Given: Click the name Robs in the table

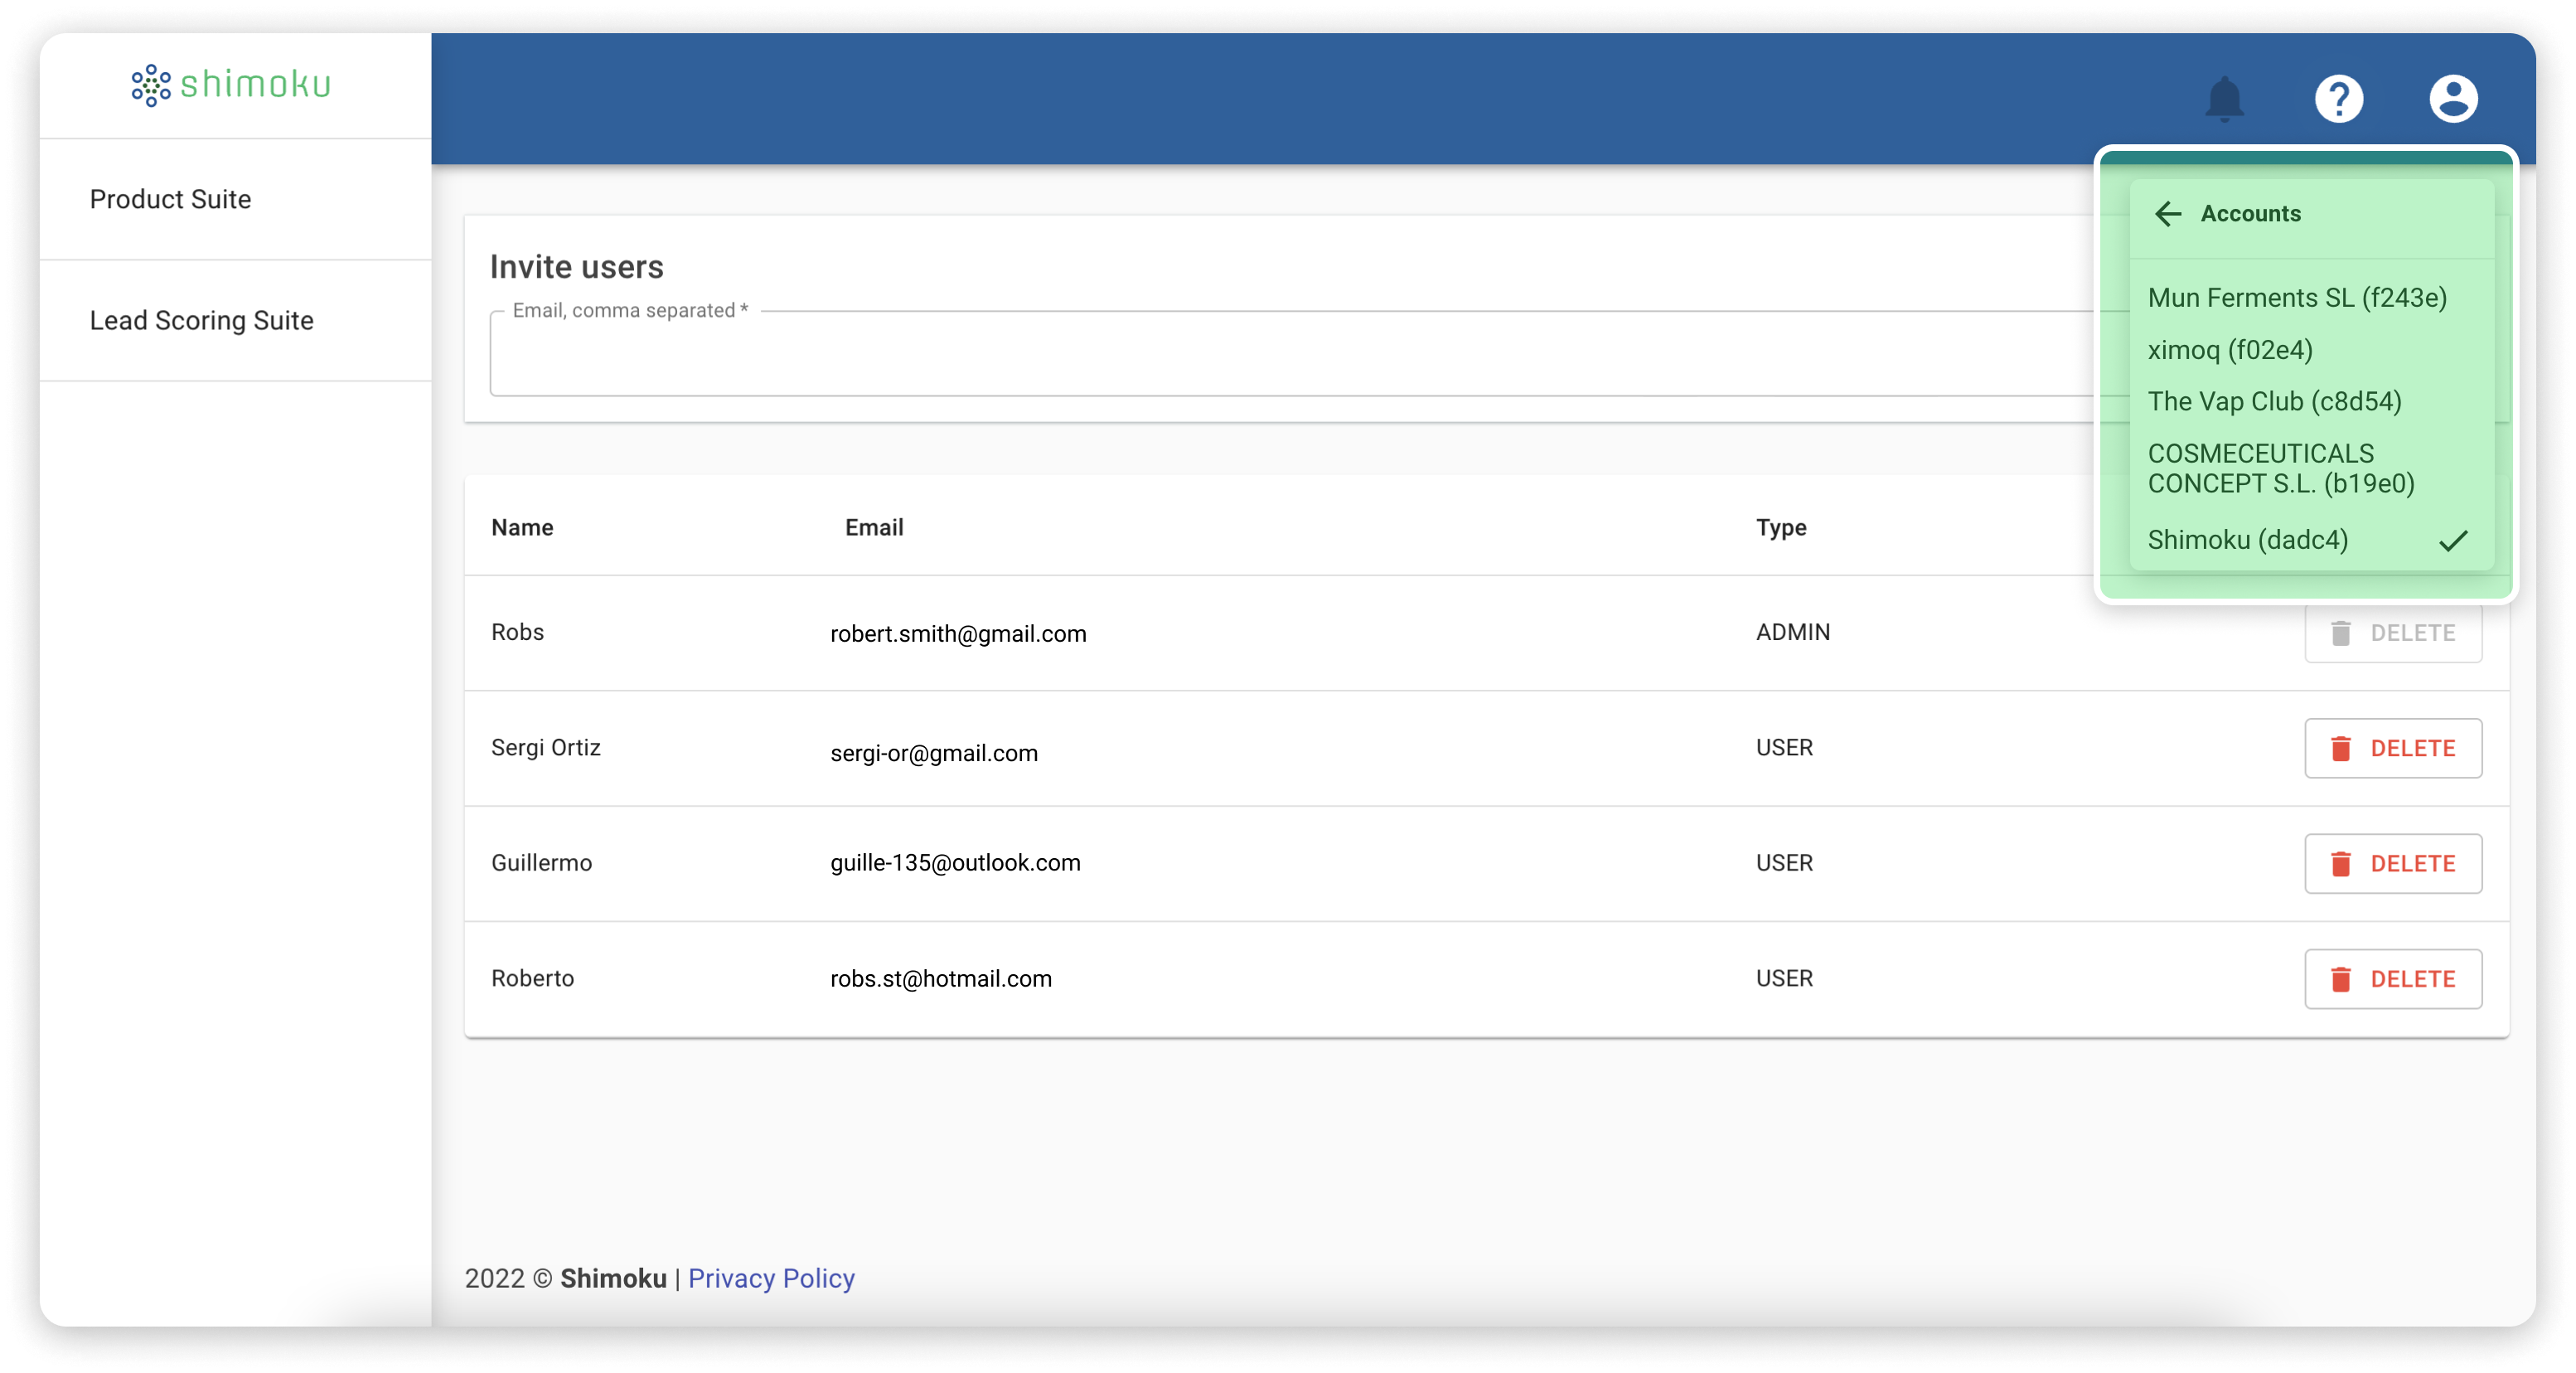Looking at the screenshot, I should tap(517, 632).
